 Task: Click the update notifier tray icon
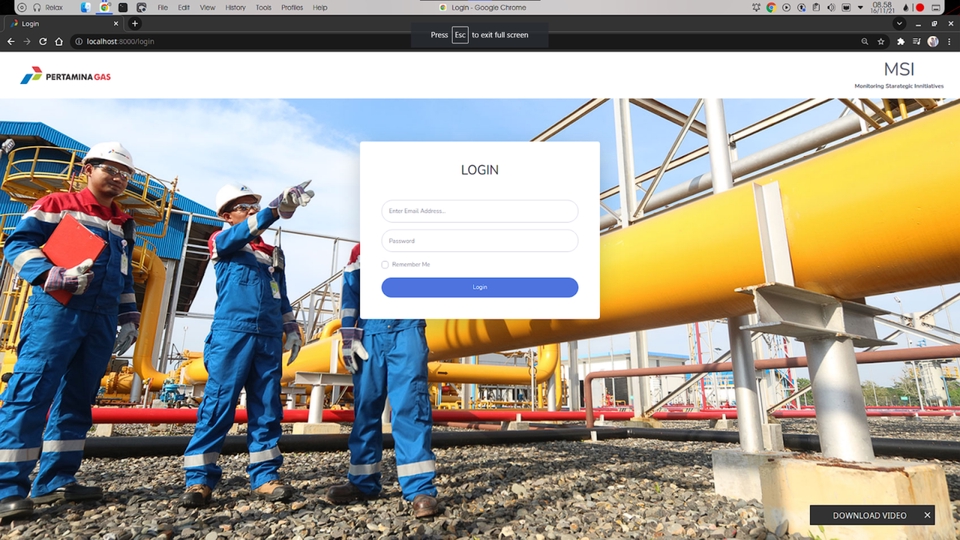pyautogui.click(x=801, y=7)
